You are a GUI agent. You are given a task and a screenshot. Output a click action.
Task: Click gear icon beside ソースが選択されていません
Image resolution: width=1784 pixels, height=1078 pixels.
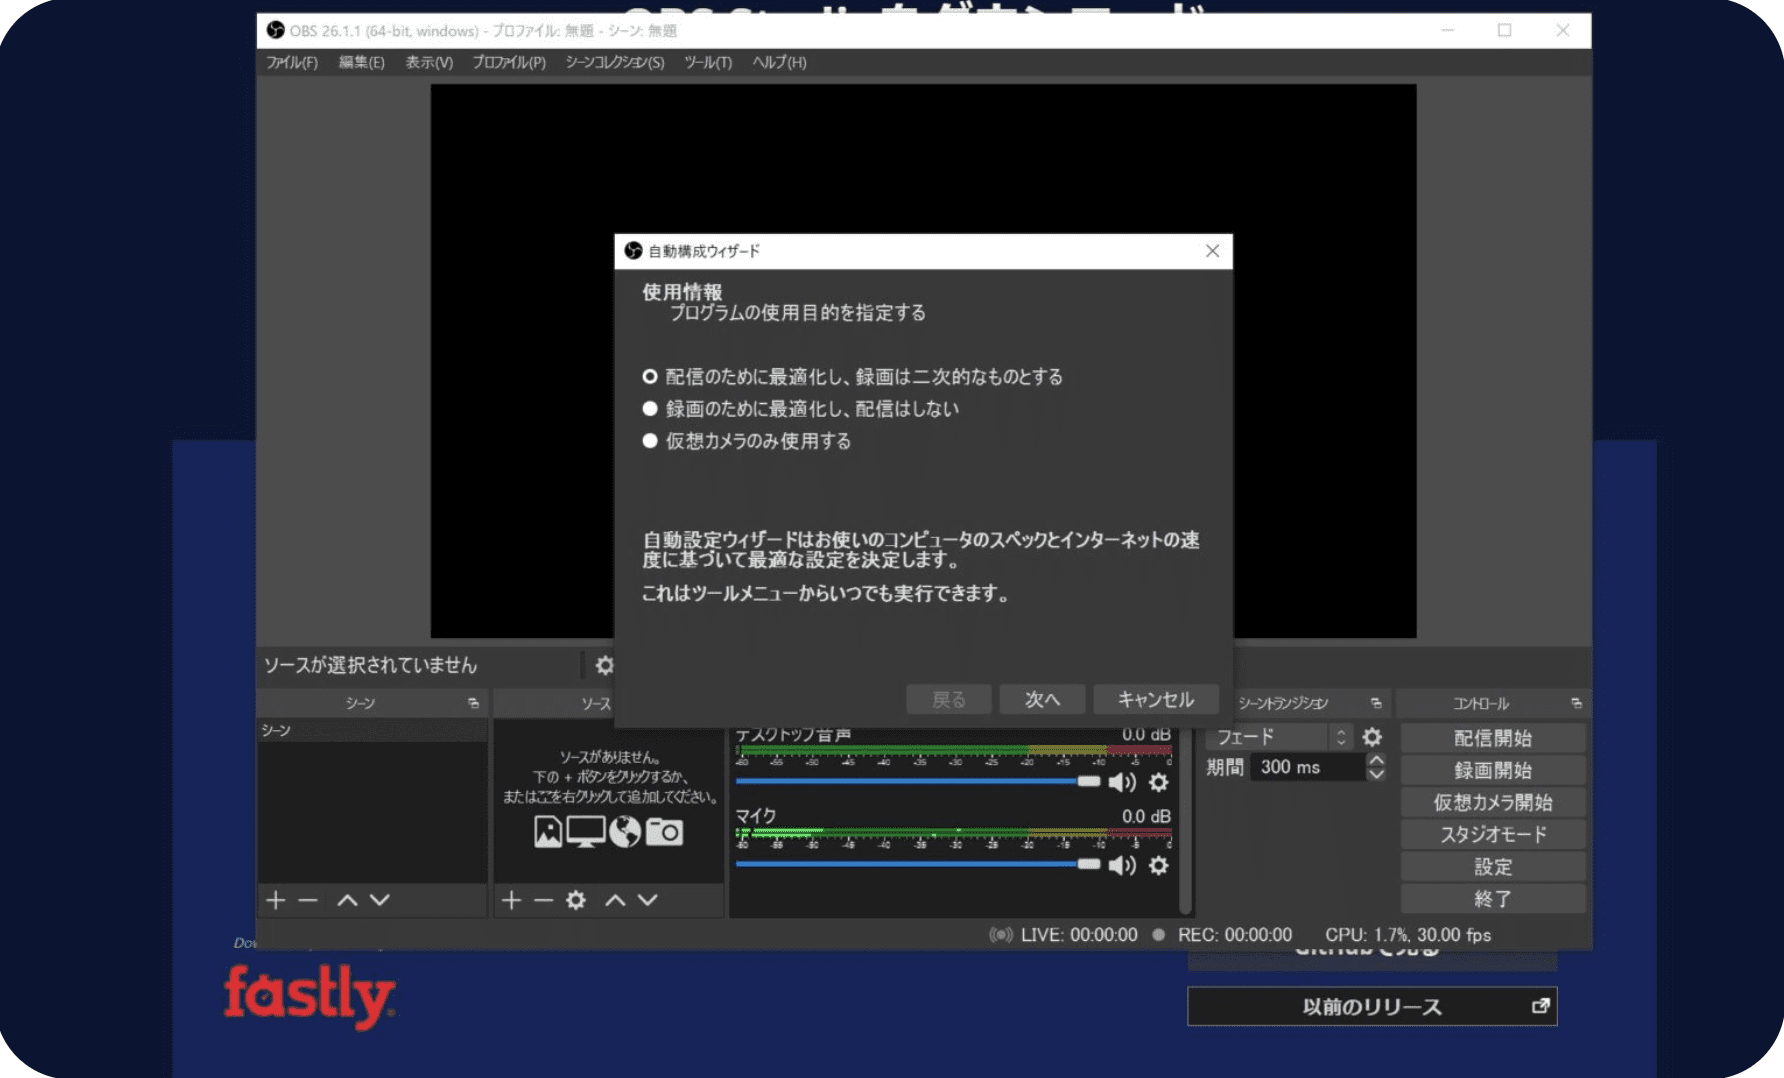605,665
